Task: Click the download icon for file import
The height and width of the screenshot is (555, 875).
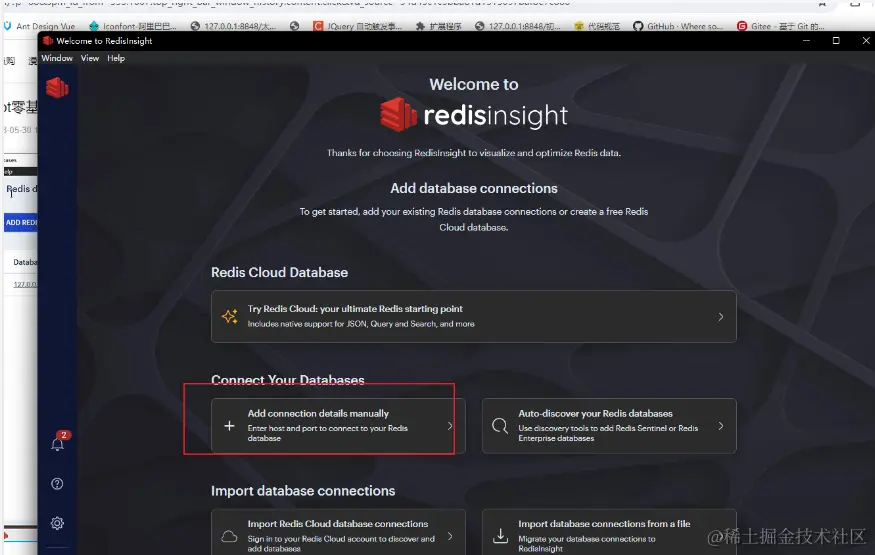Action: [x=500, y=536]
